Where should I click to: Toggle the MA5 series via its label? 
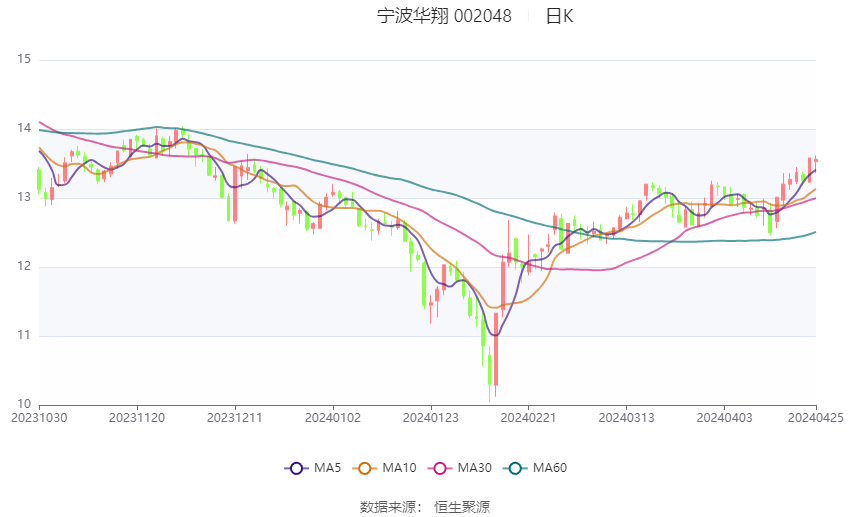coord(327,468)
